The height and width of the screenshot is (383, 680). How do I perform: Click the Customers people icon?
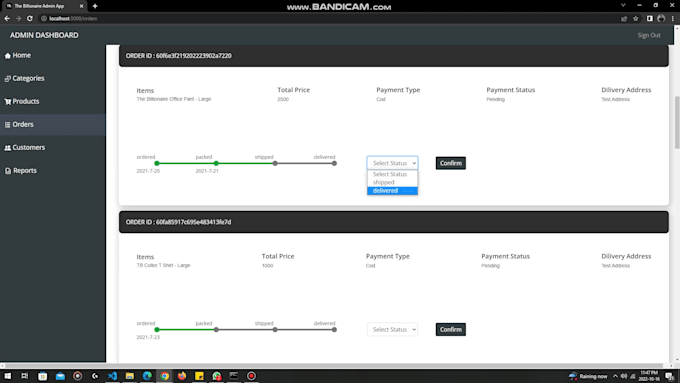point(7,148)
